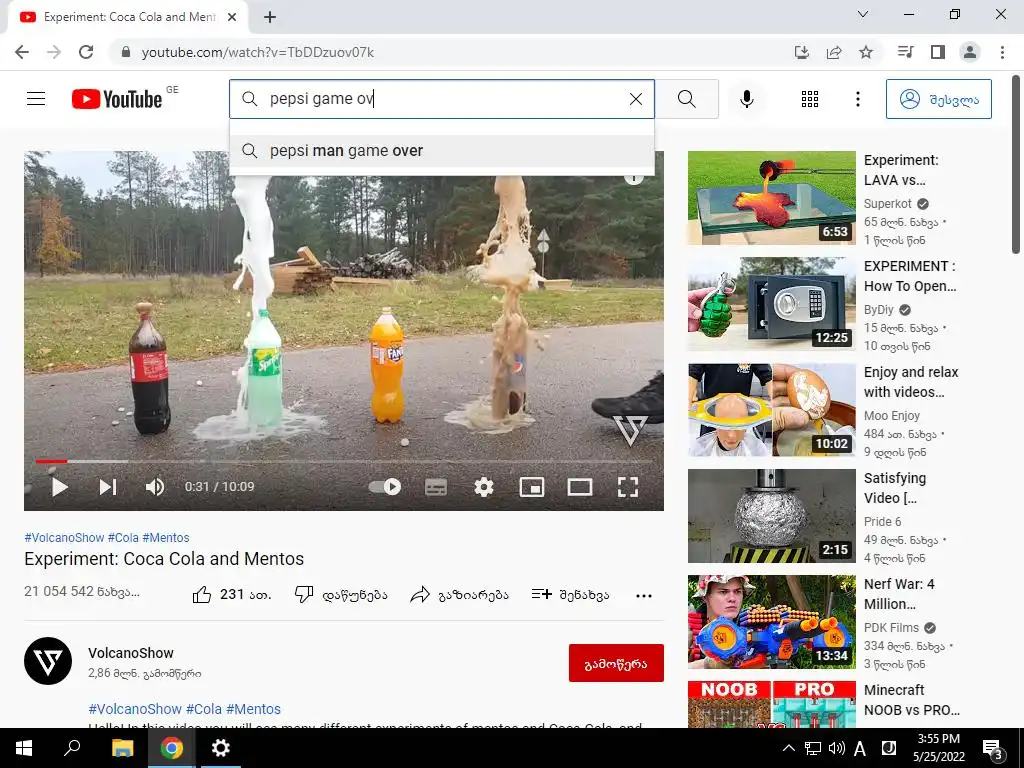Share the video
1024x768 pixels.
point(459,594)
